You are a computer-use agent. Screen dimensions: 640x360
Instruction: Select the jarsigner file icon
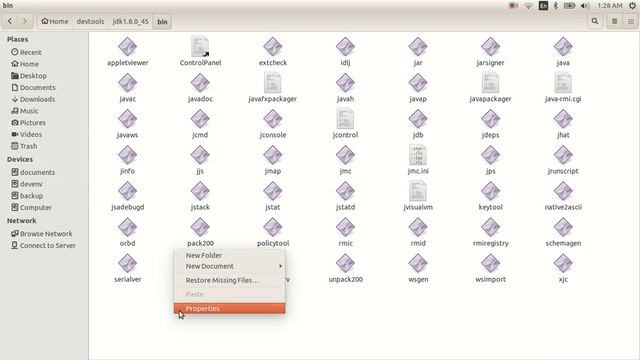490,47
